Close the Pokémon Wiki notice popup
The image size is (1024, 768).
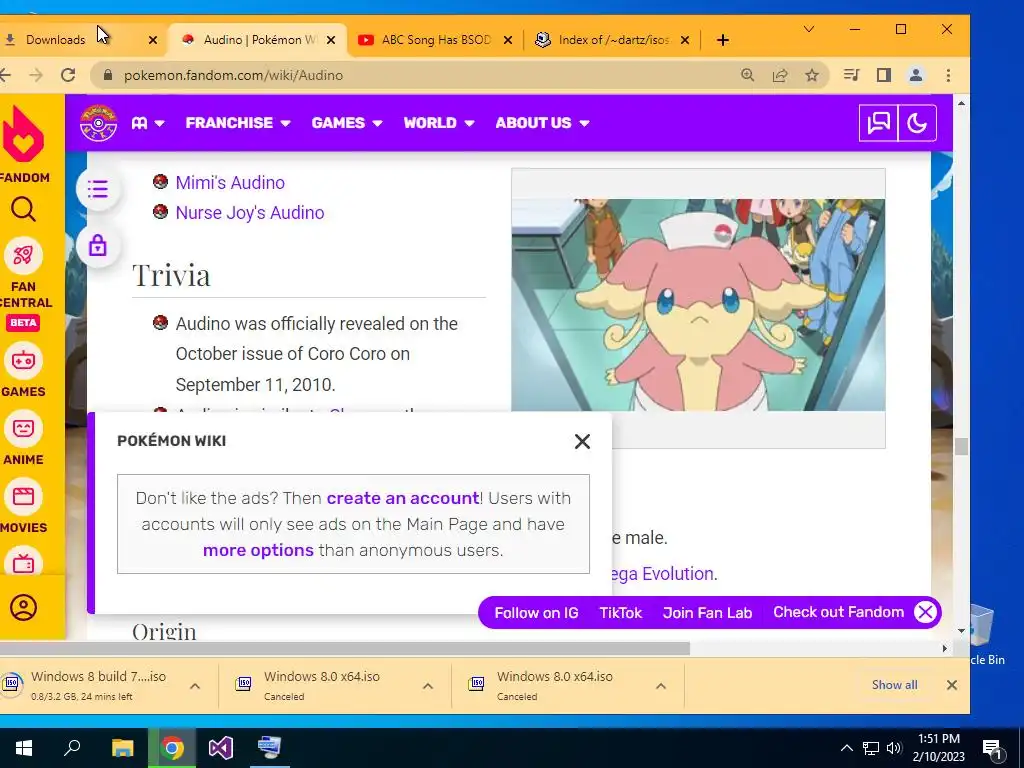582,441
